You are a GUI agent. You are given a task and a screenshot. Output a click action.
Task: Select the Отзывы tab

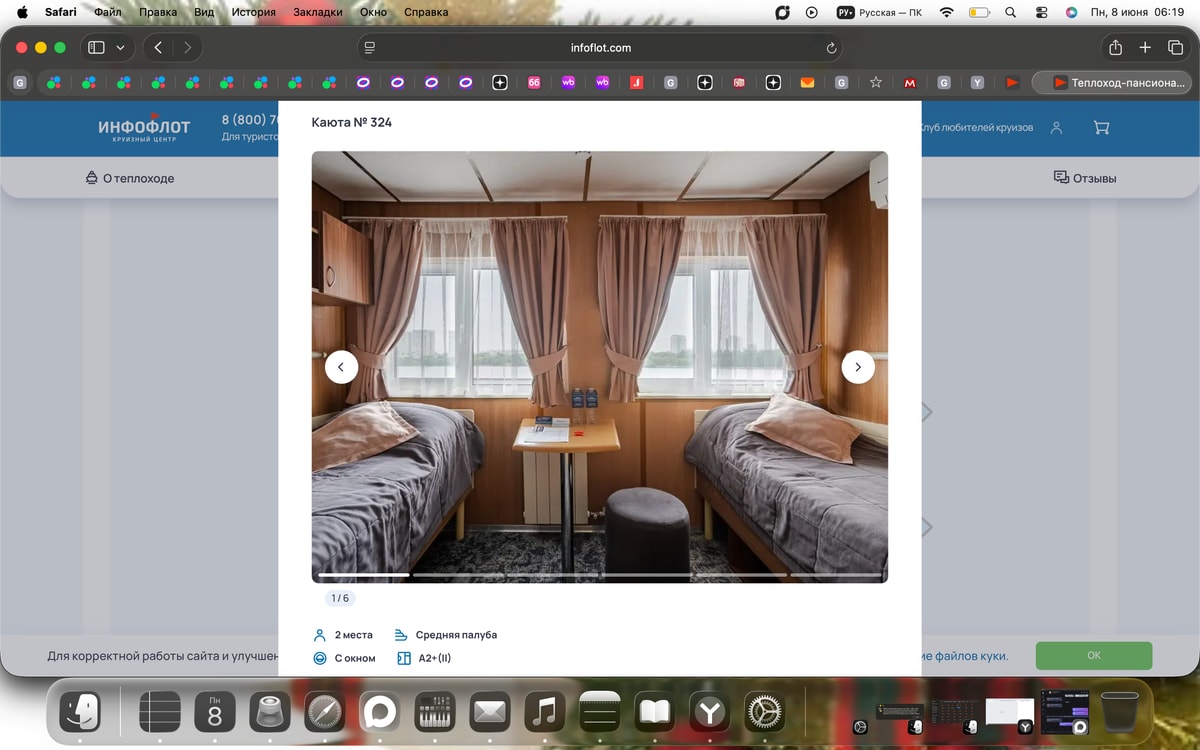point(1085,178)
